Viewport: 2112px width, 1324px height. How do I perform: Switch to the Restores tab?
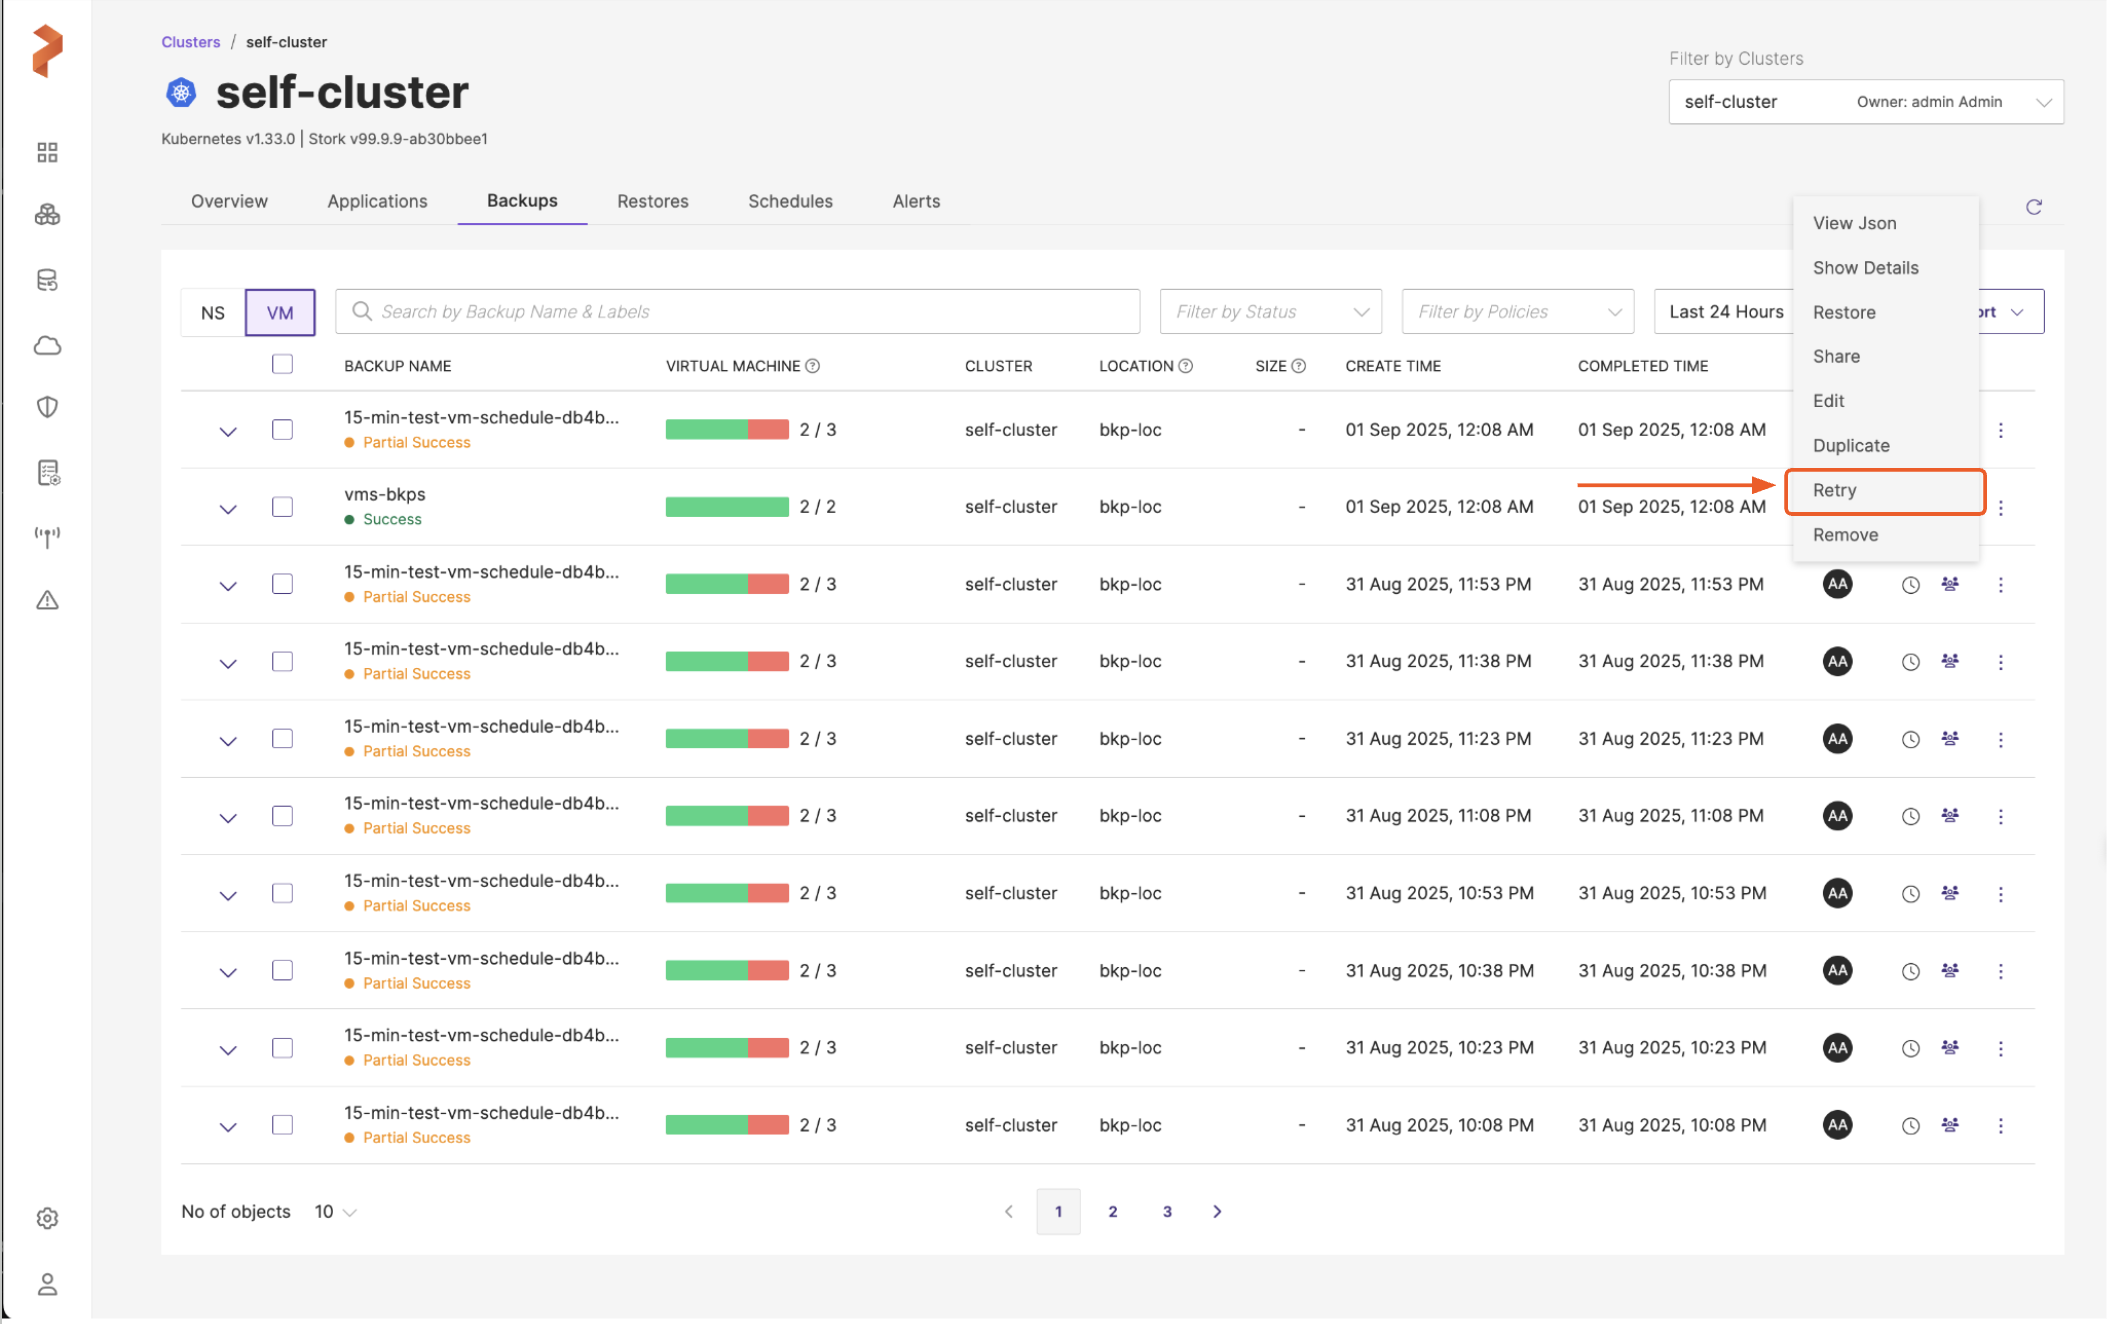[652, 201]
